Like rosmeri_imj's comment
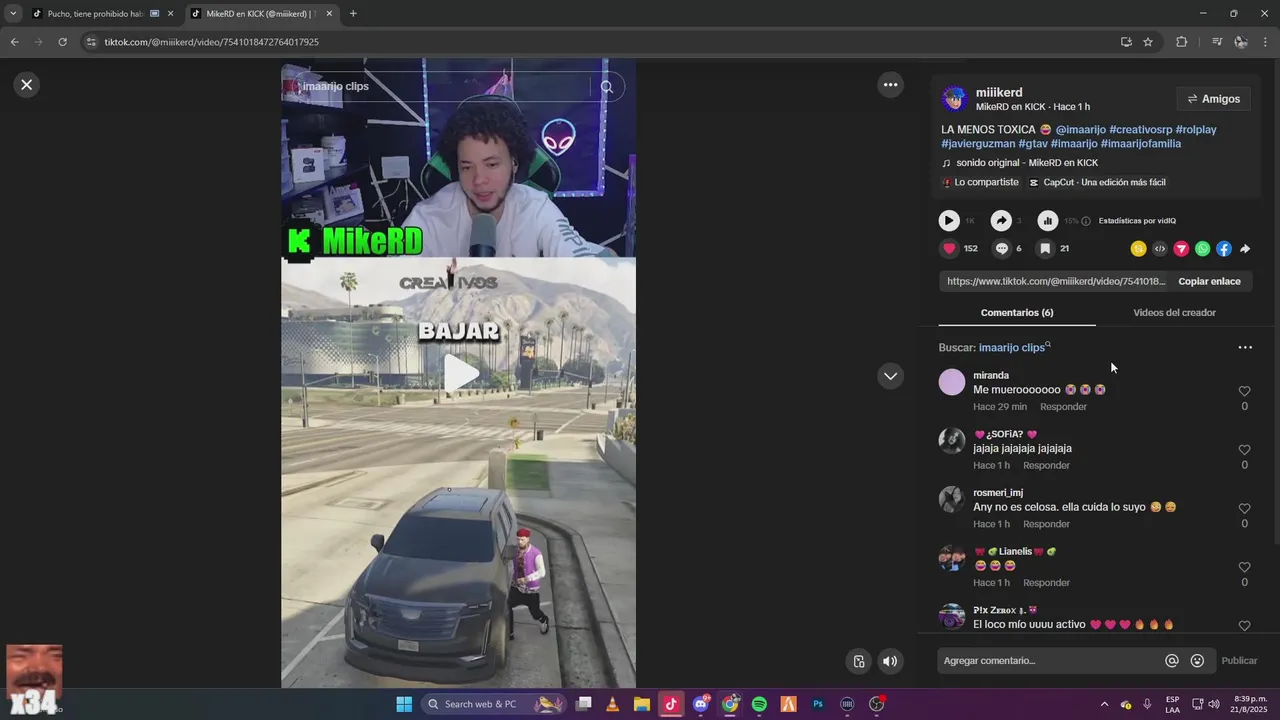 pyautogui.click(x=1244, y=509)
